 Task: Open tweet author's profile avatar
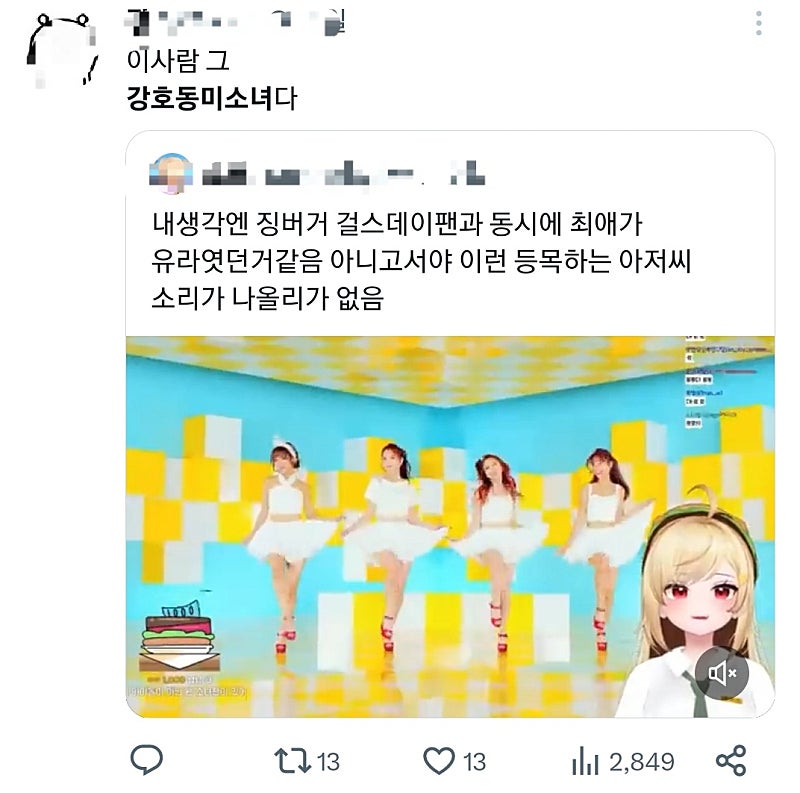point(62,49)
